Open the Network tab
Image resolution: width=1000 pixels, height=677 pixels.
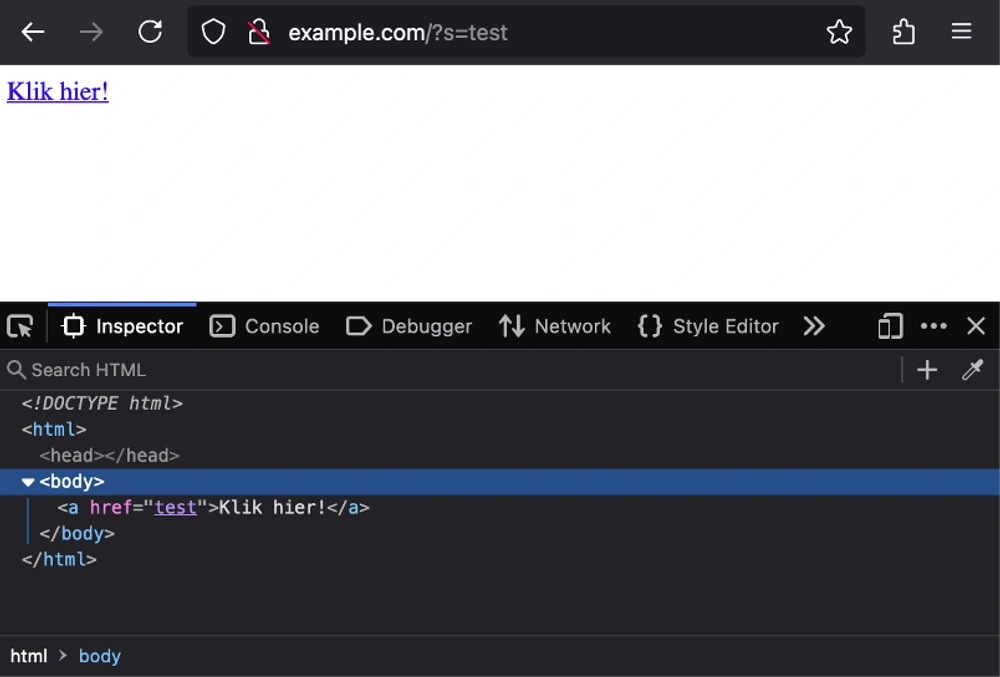[555, 326]
